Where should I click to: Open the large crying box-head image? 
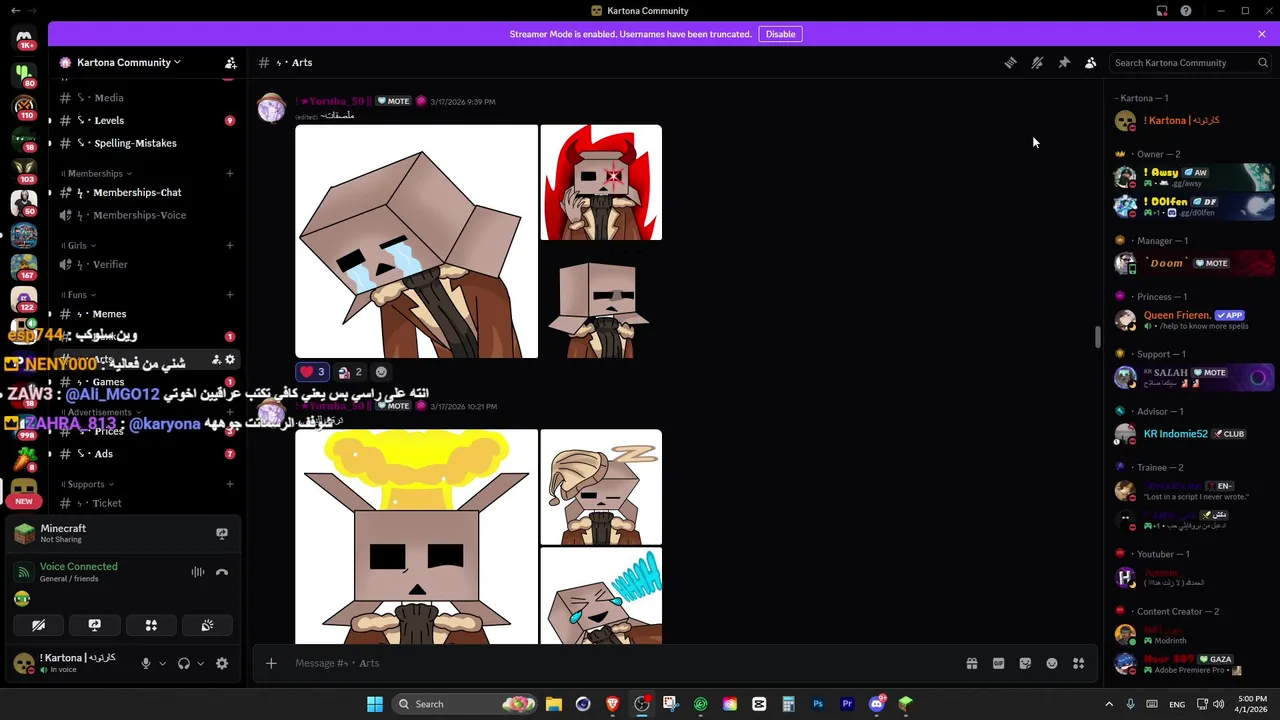[417, 241]
